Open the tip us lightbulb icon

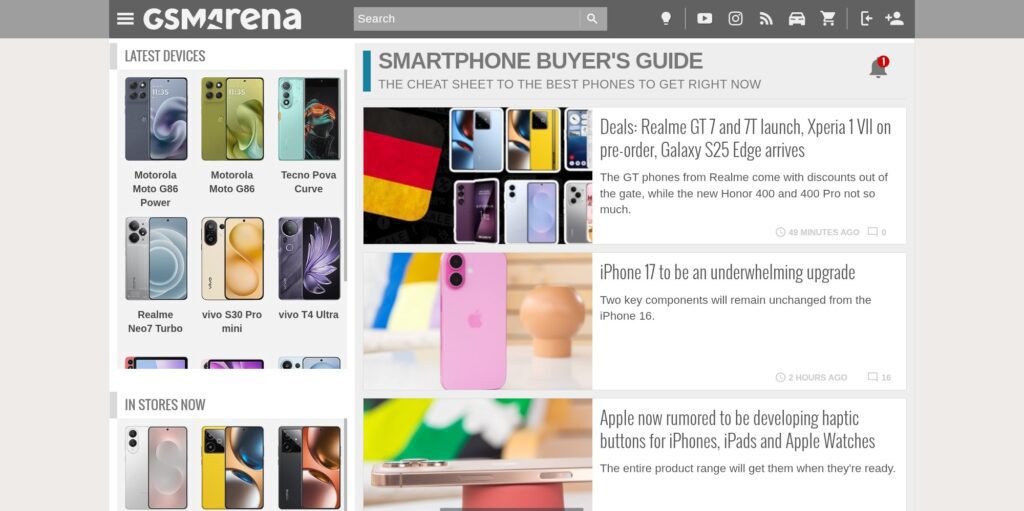coord(665,19)
